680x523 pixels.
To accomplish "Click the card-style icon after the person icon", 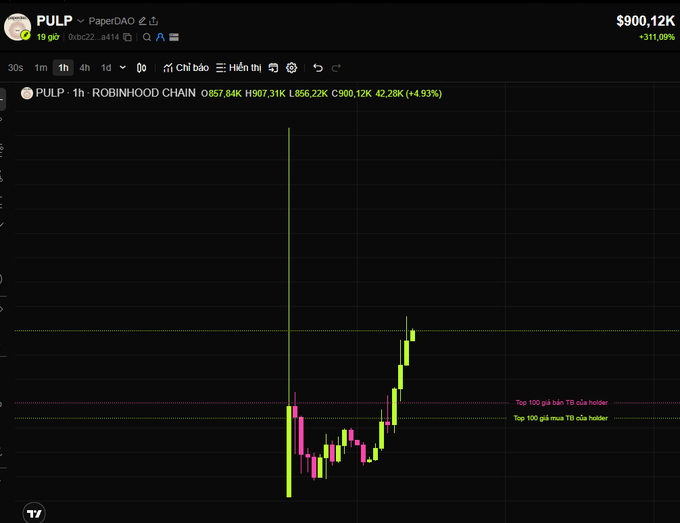I will (x=174, y=37).
